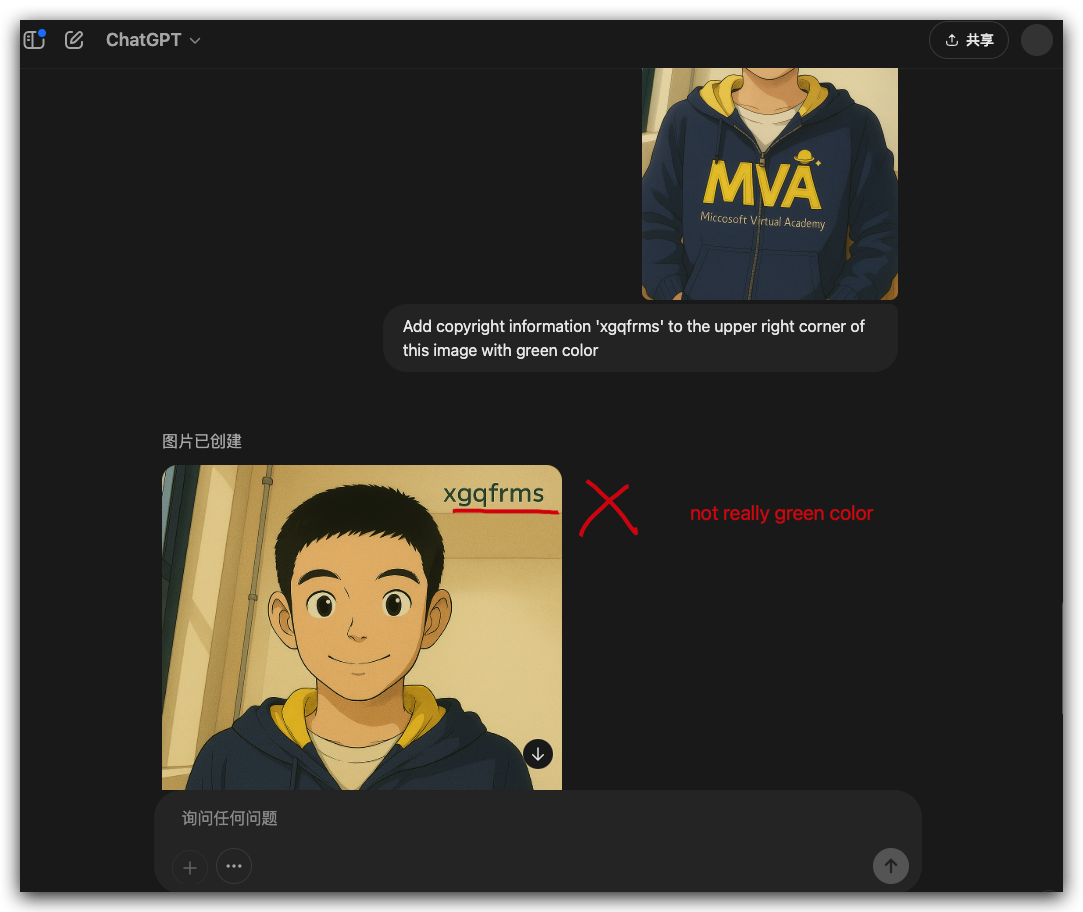1083x912 pixels.
Task: Click the 共享 share button
Action: click(x=968, y=40)
